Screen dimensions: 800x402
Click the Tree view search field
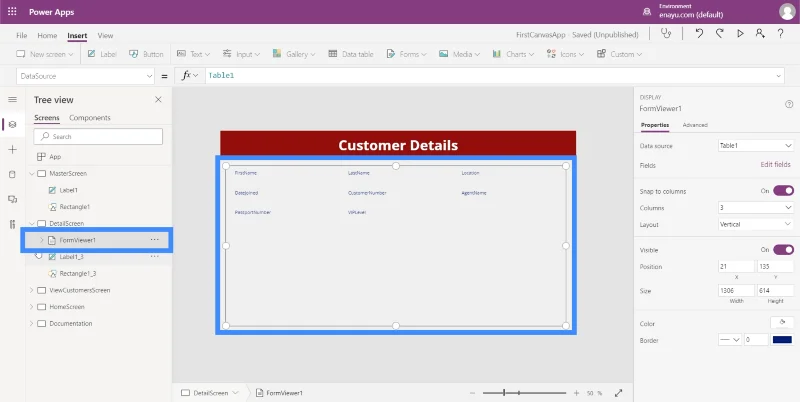(x=98, y=136)
